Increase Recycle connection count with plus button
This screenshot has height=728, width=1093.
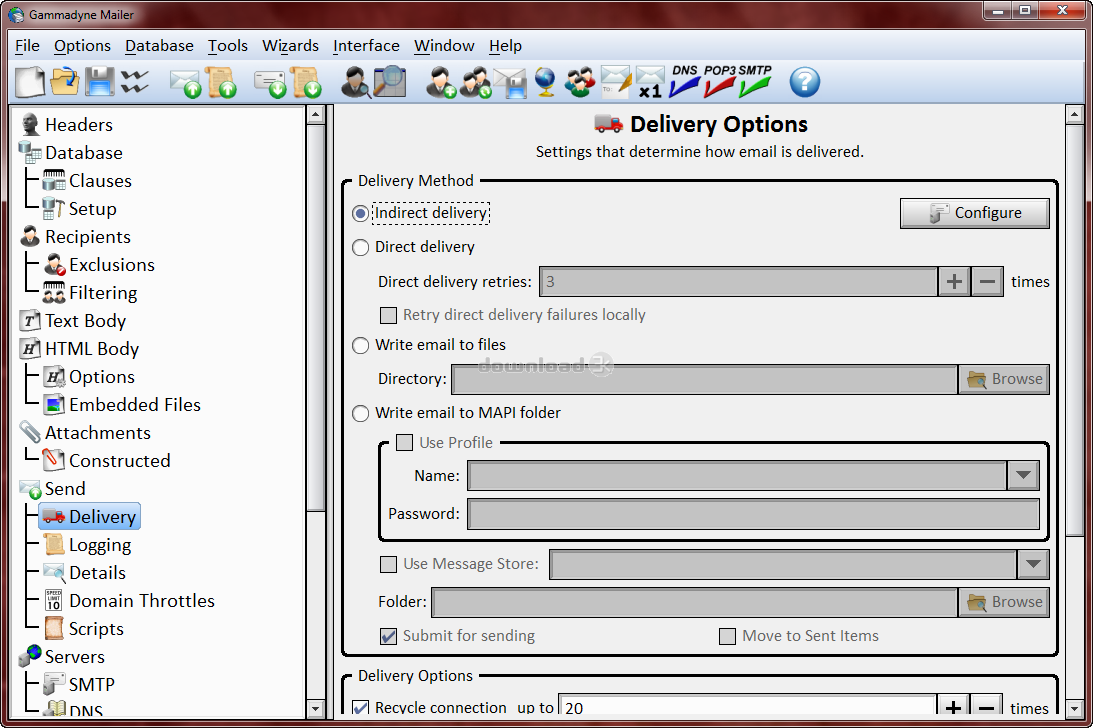(954, 708)
